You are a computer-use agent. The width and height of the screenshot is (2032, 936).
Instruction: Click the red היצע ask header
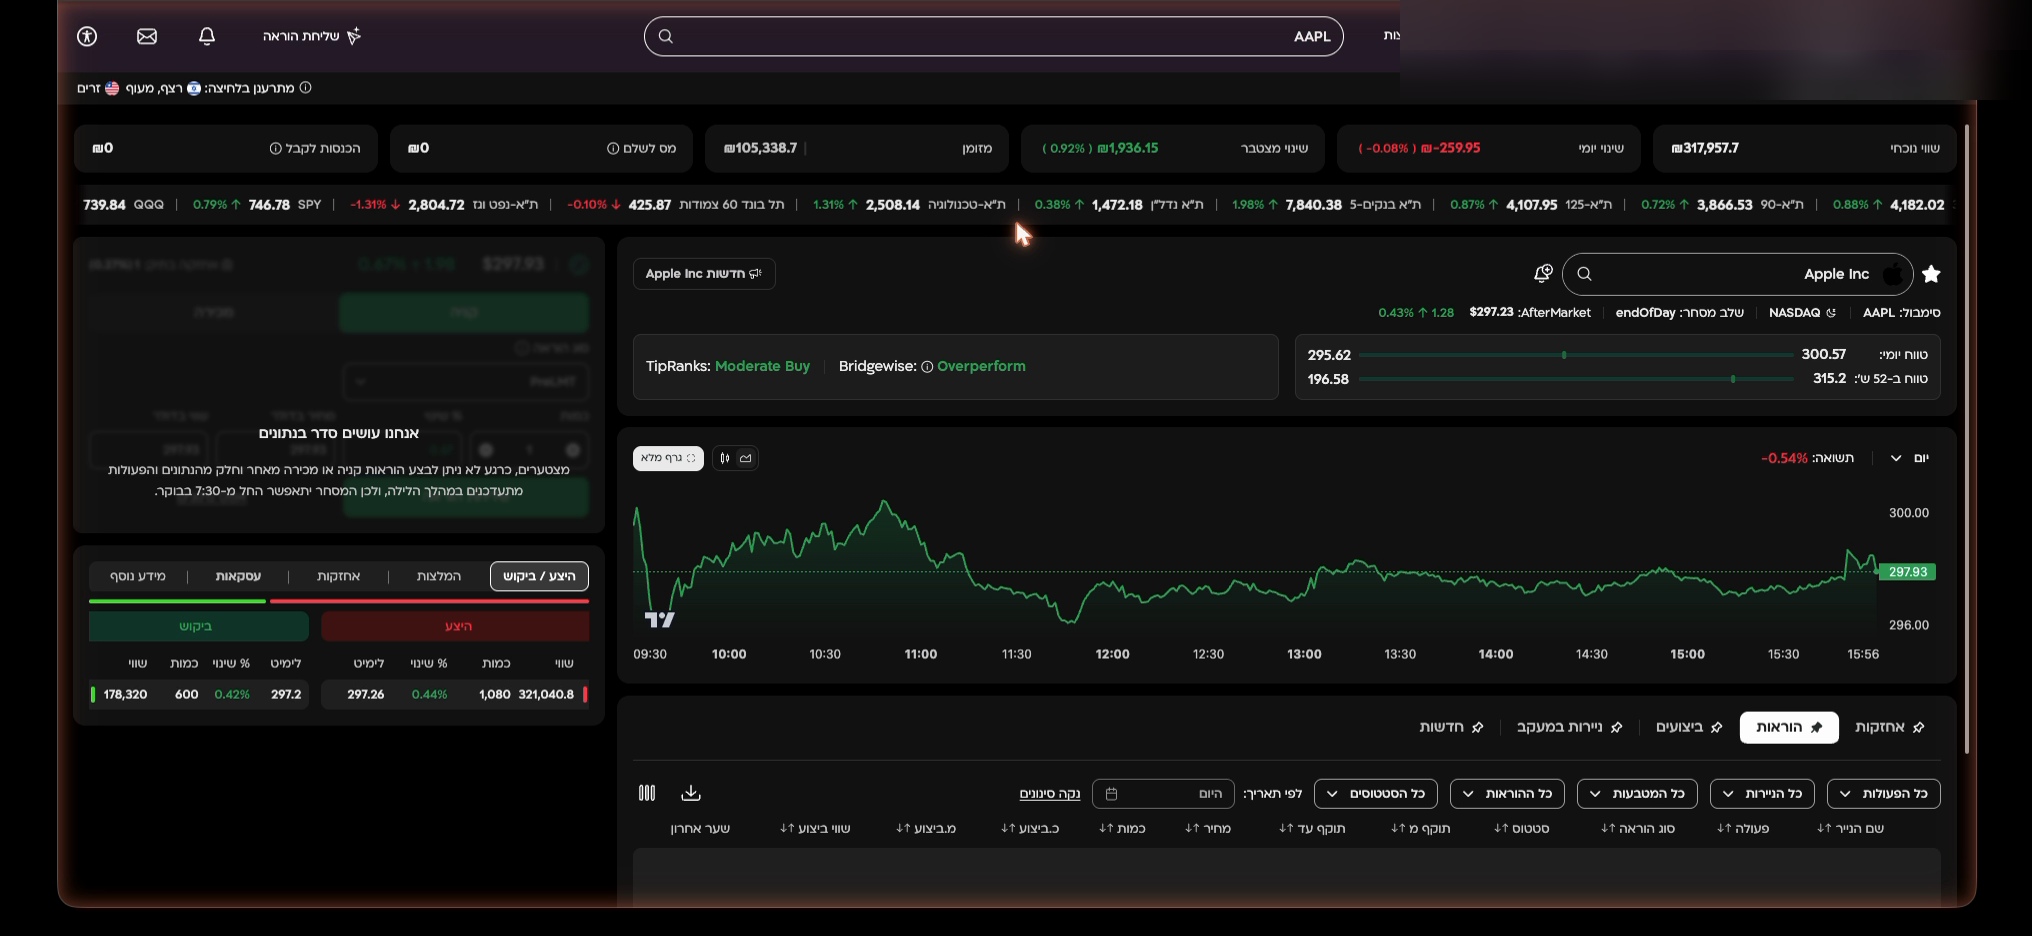click(x=455, y=626)
